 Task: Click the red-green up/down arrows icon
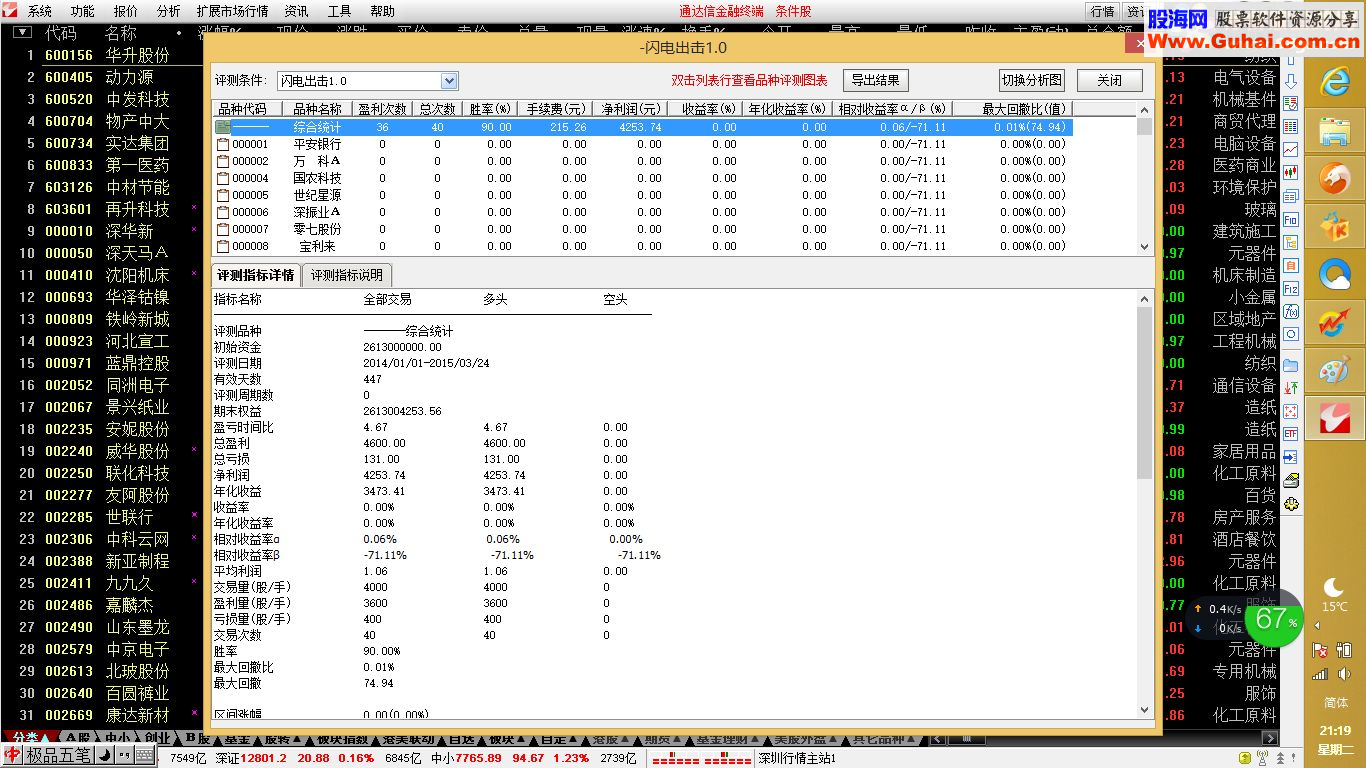(x=1291, y=388)
